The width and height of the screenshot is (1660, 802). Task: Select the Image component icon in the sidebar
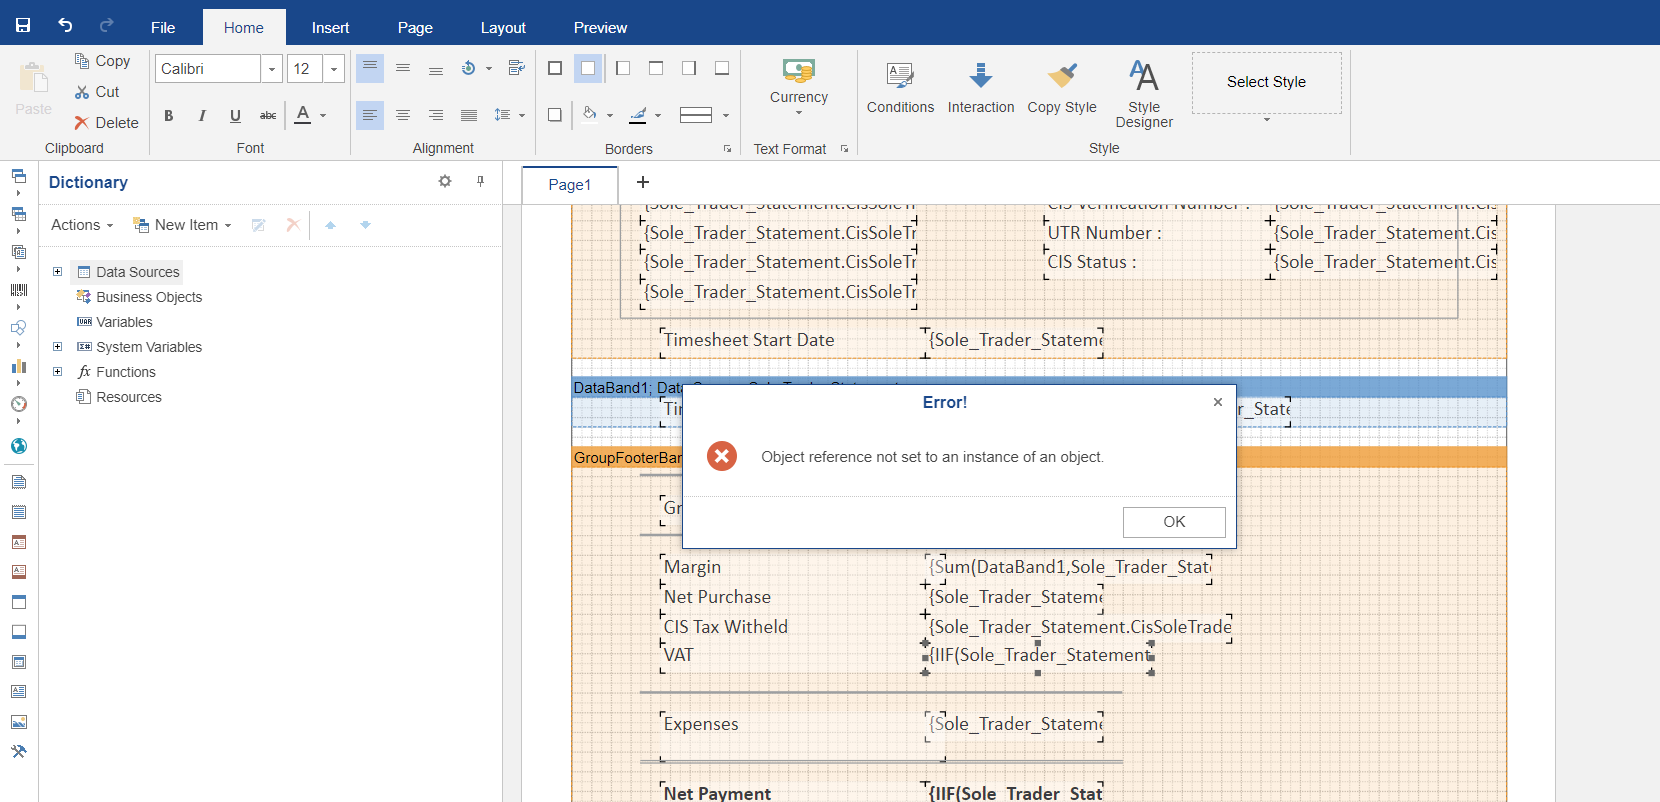(x=18, y=722)
